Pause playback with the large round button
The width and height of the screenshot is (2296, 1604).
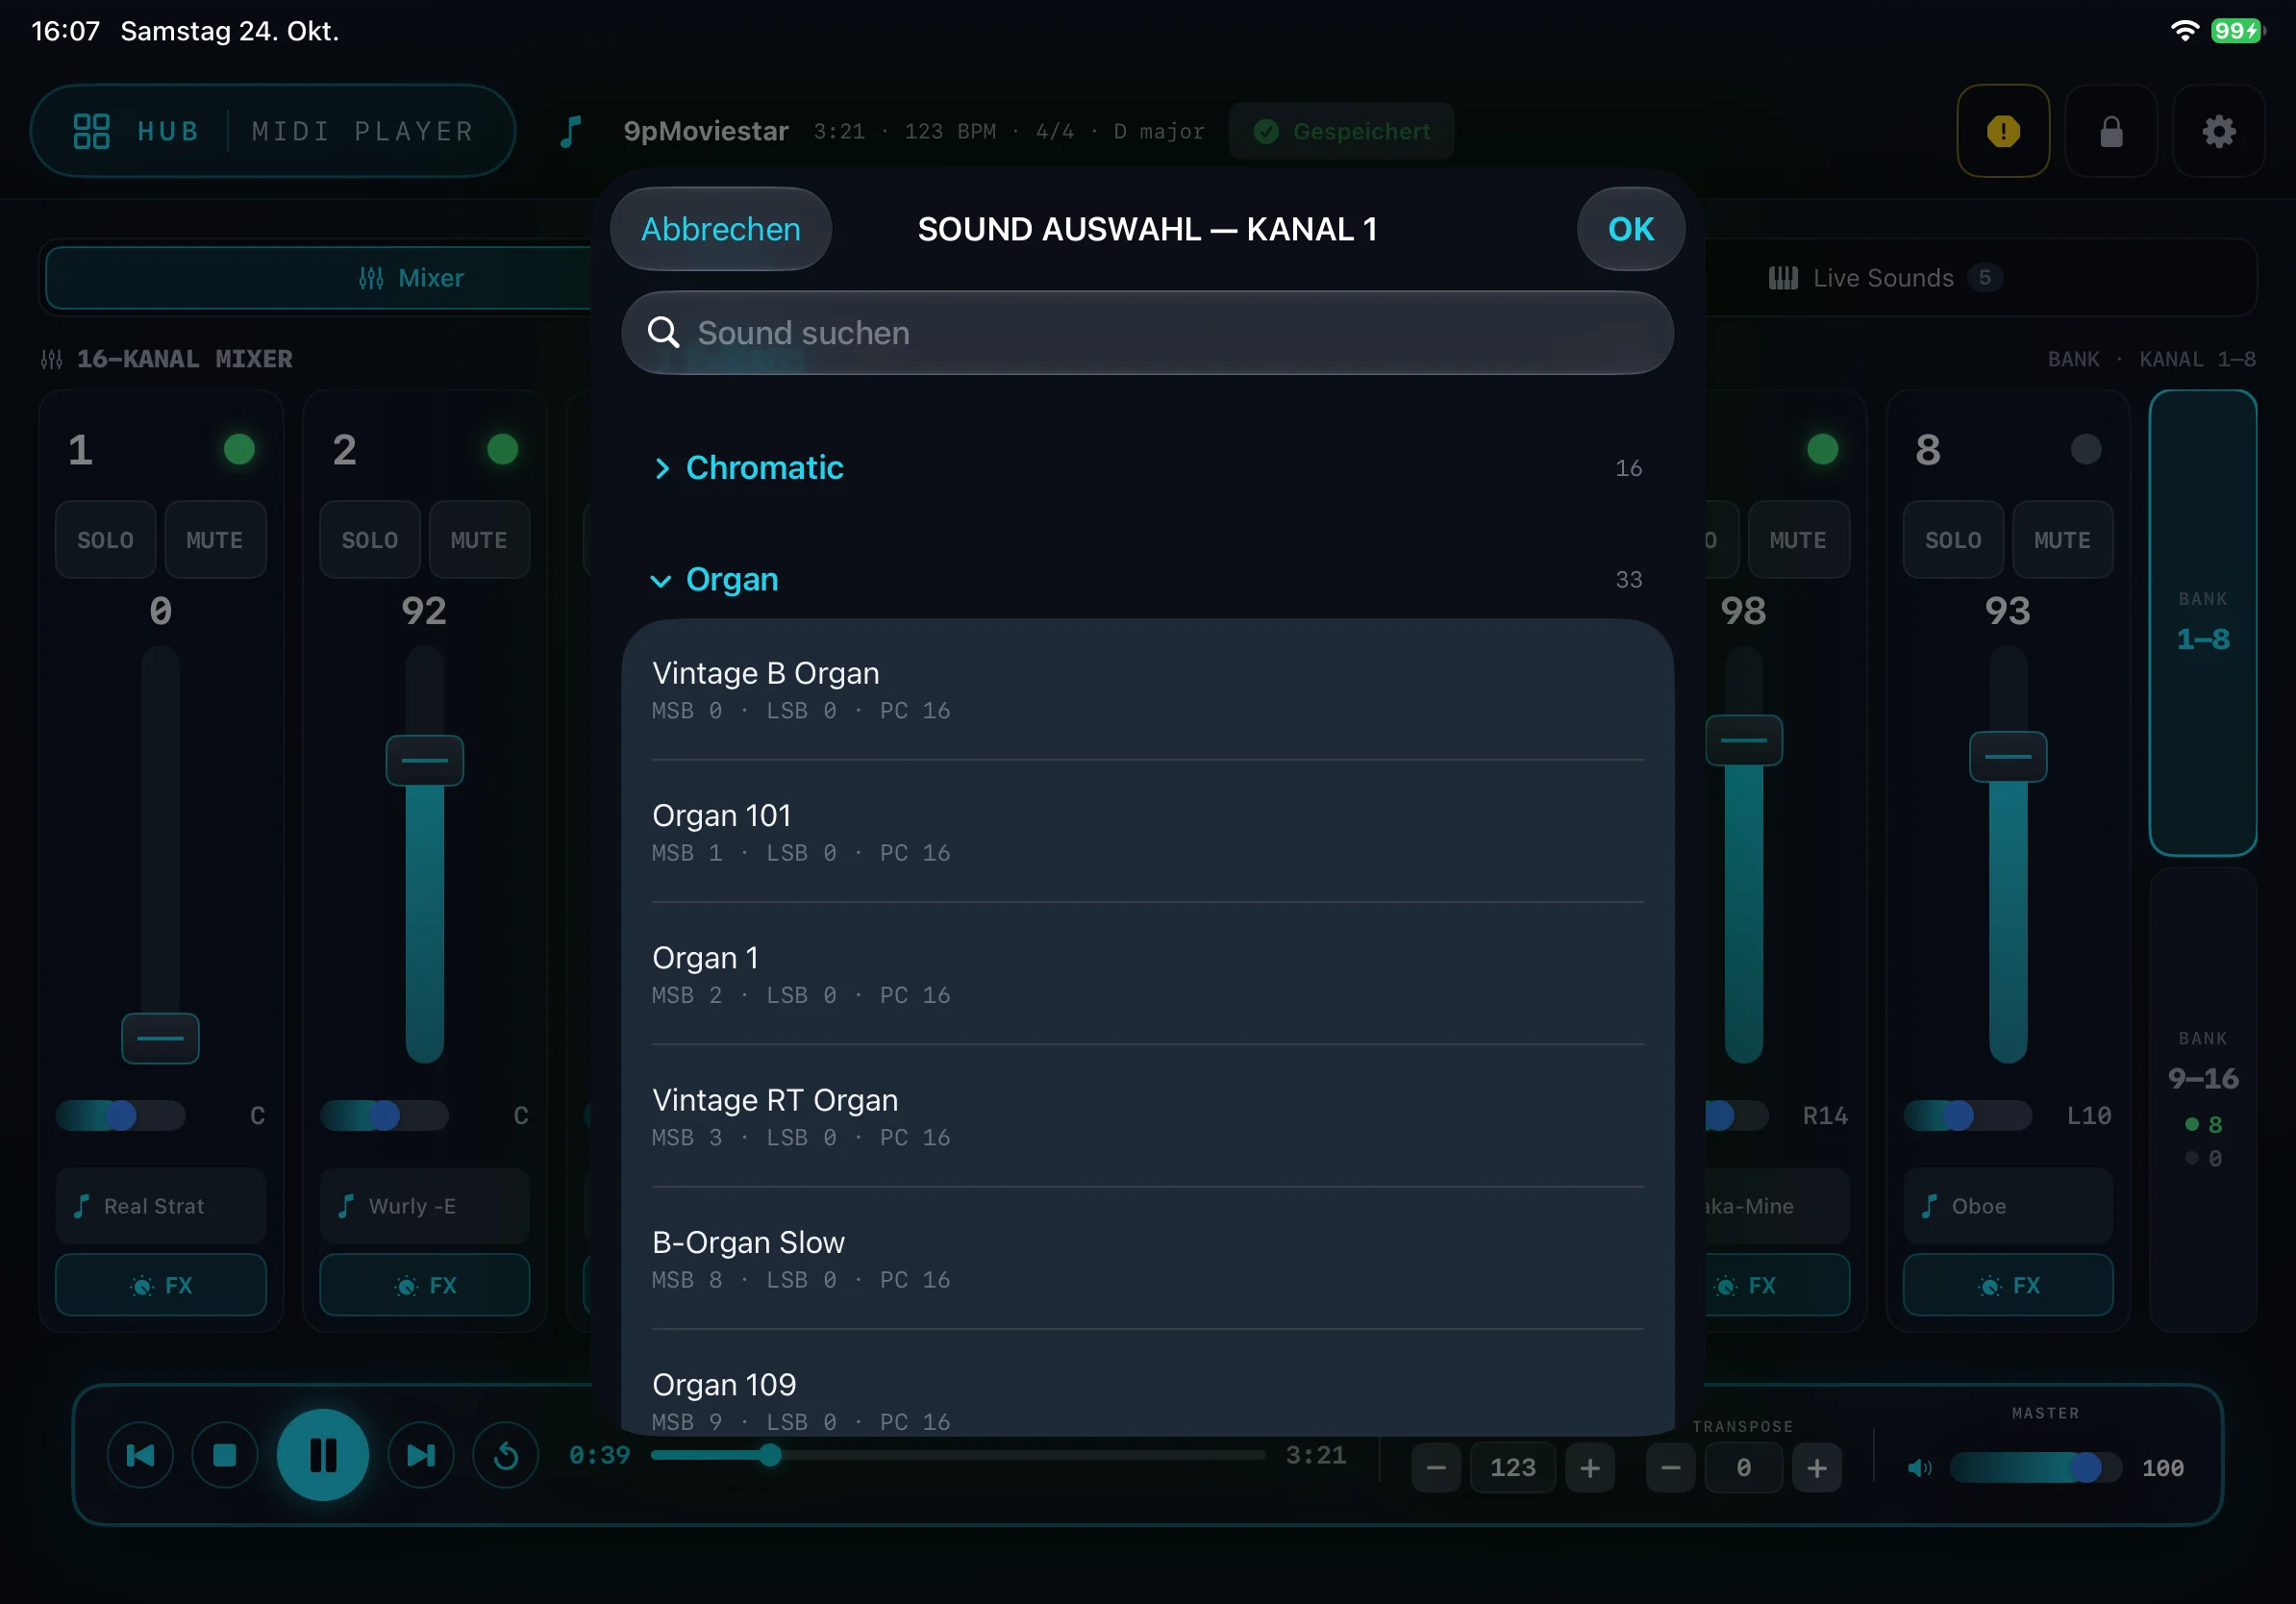point(322,1455)
